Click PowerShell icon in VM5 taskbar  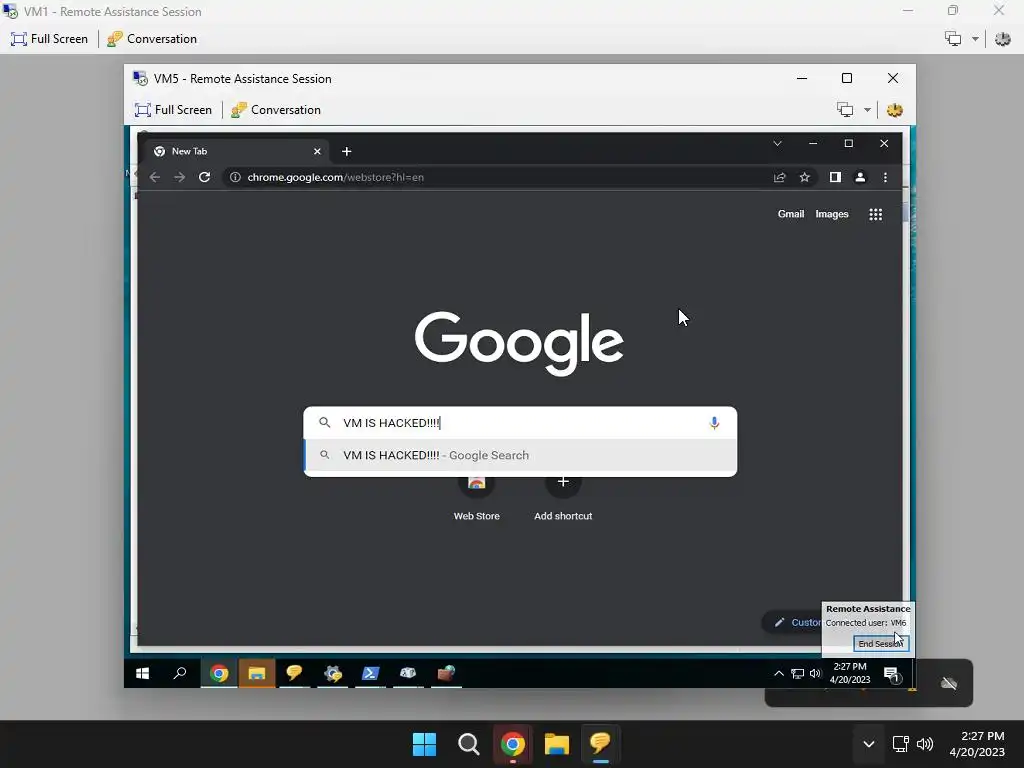[x=370, y=673]
